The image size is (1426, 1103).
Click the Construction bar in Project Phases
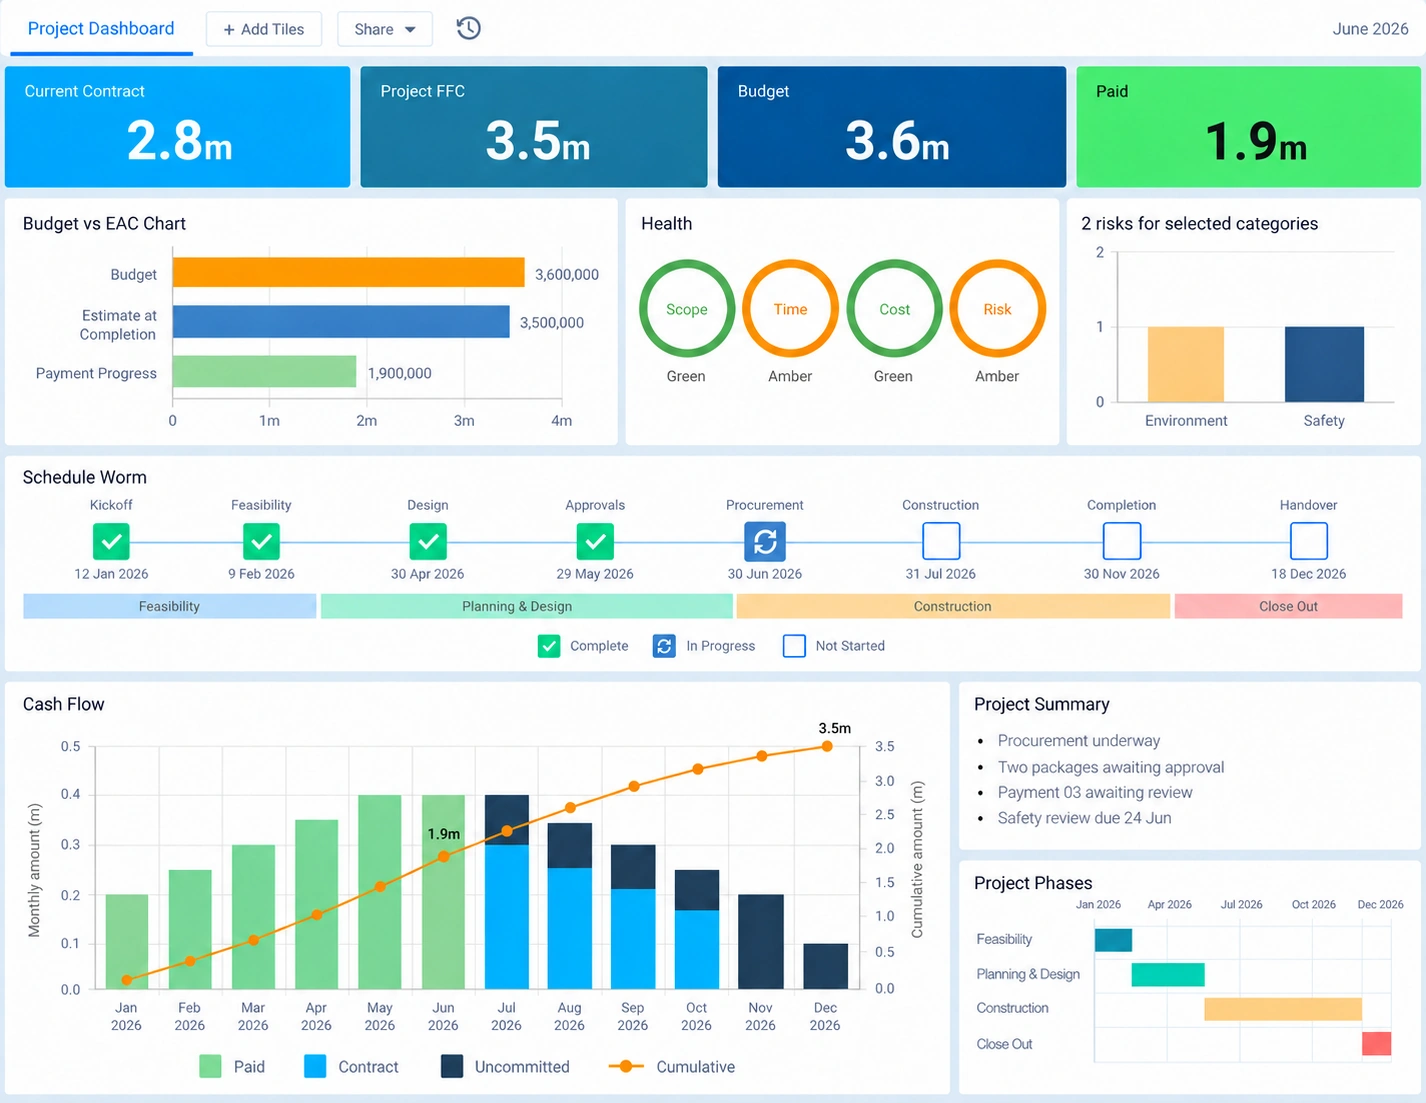point(1283,1009)
